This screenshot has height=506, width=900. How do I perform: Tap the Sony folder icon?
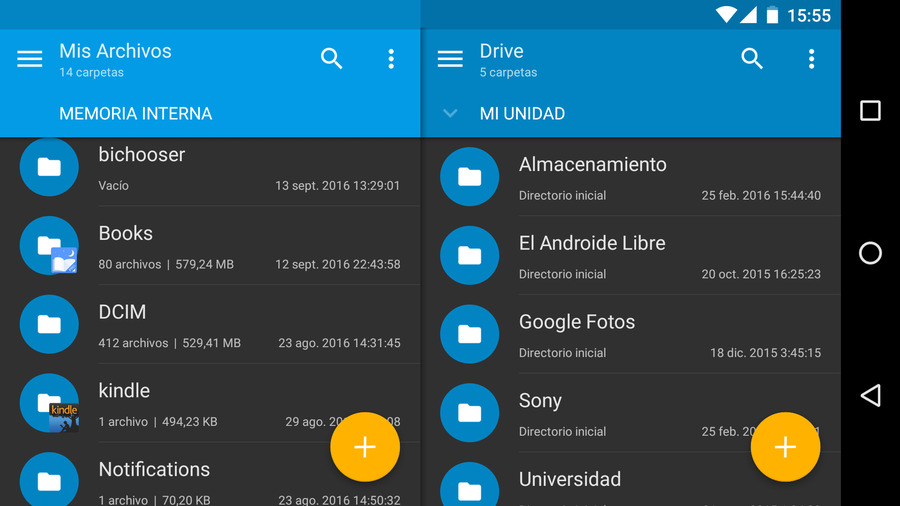470,412
